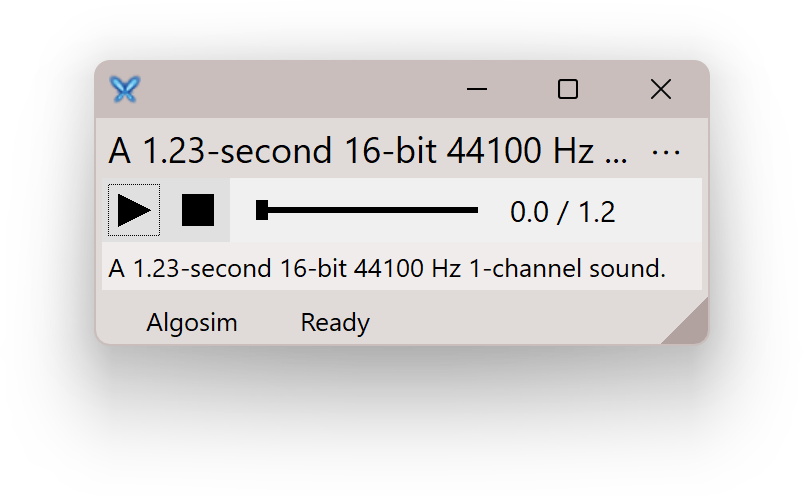Start playback with the Play triangle button
The height and width of the screenshot is (496, 804).
(x=134, y=210)
